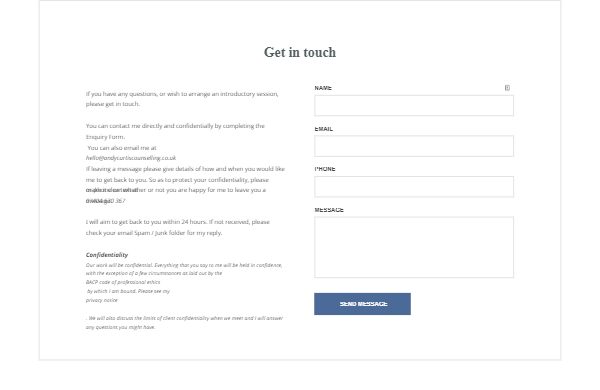Click the phone number under leaving a message
This screenshot has height=390, width=600.
pyautogui.click(x=106, y=201)
